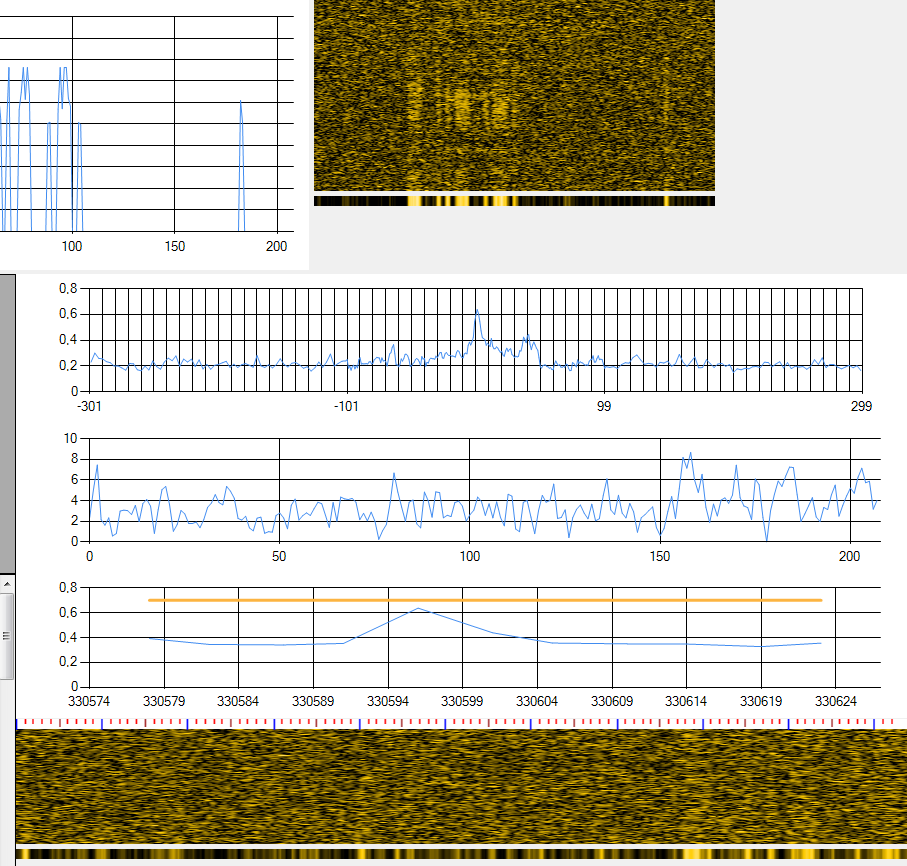Click the "10" label on the middle chart's y-axis

click(x=71, y=438)
